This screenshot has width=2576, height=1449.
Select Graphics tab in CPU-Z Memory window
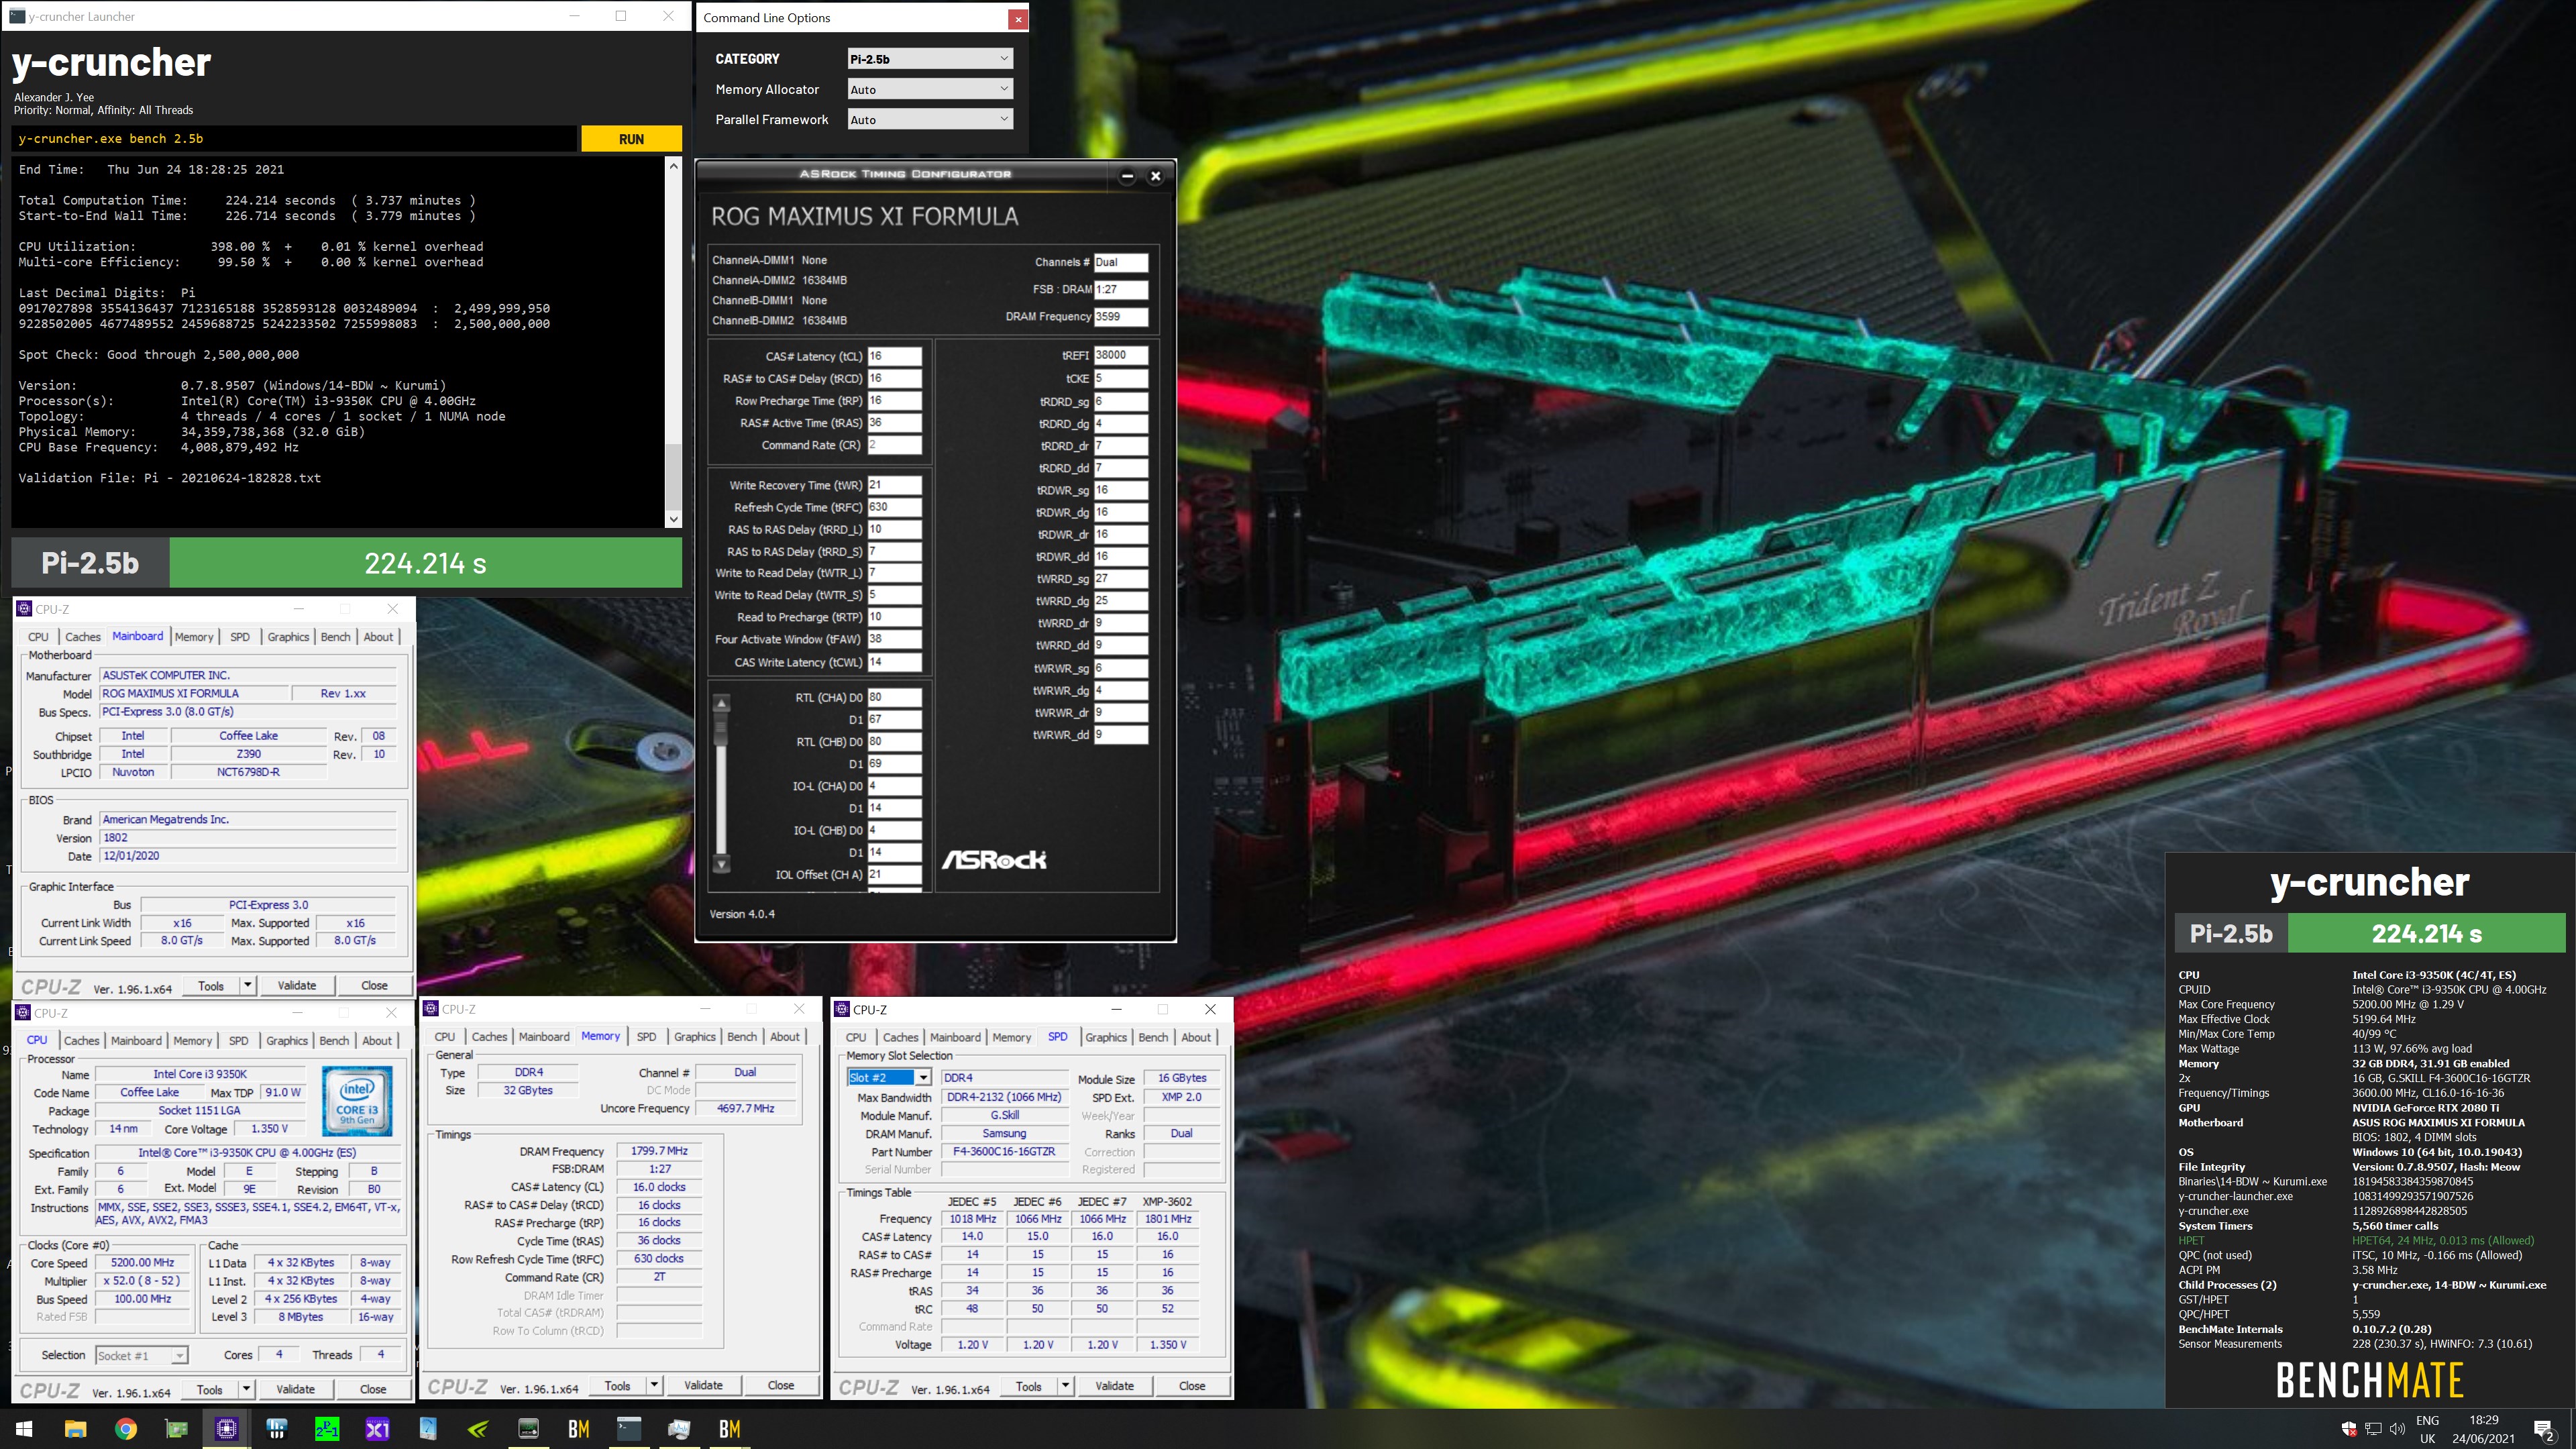[695, 1036]
